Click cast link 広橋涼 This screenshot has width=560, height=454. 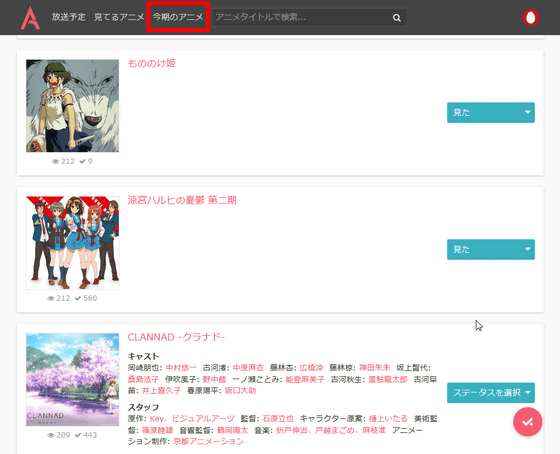tap(311, 368)
